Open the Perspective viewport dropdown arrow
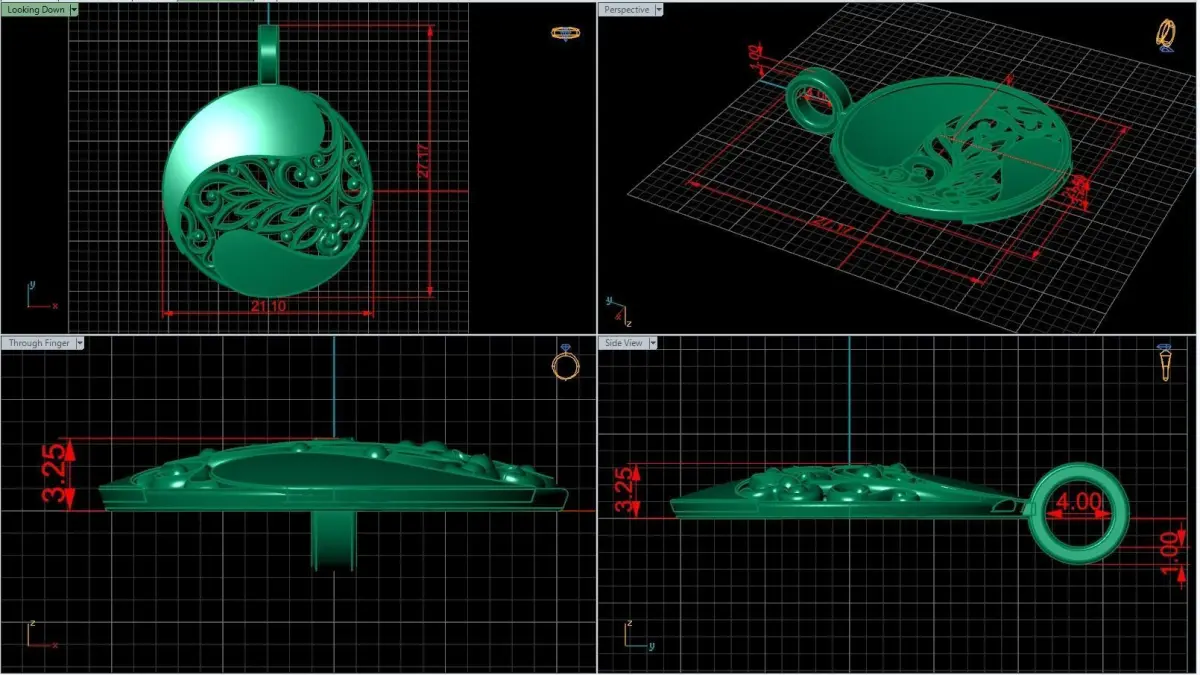 coord(659,9)
